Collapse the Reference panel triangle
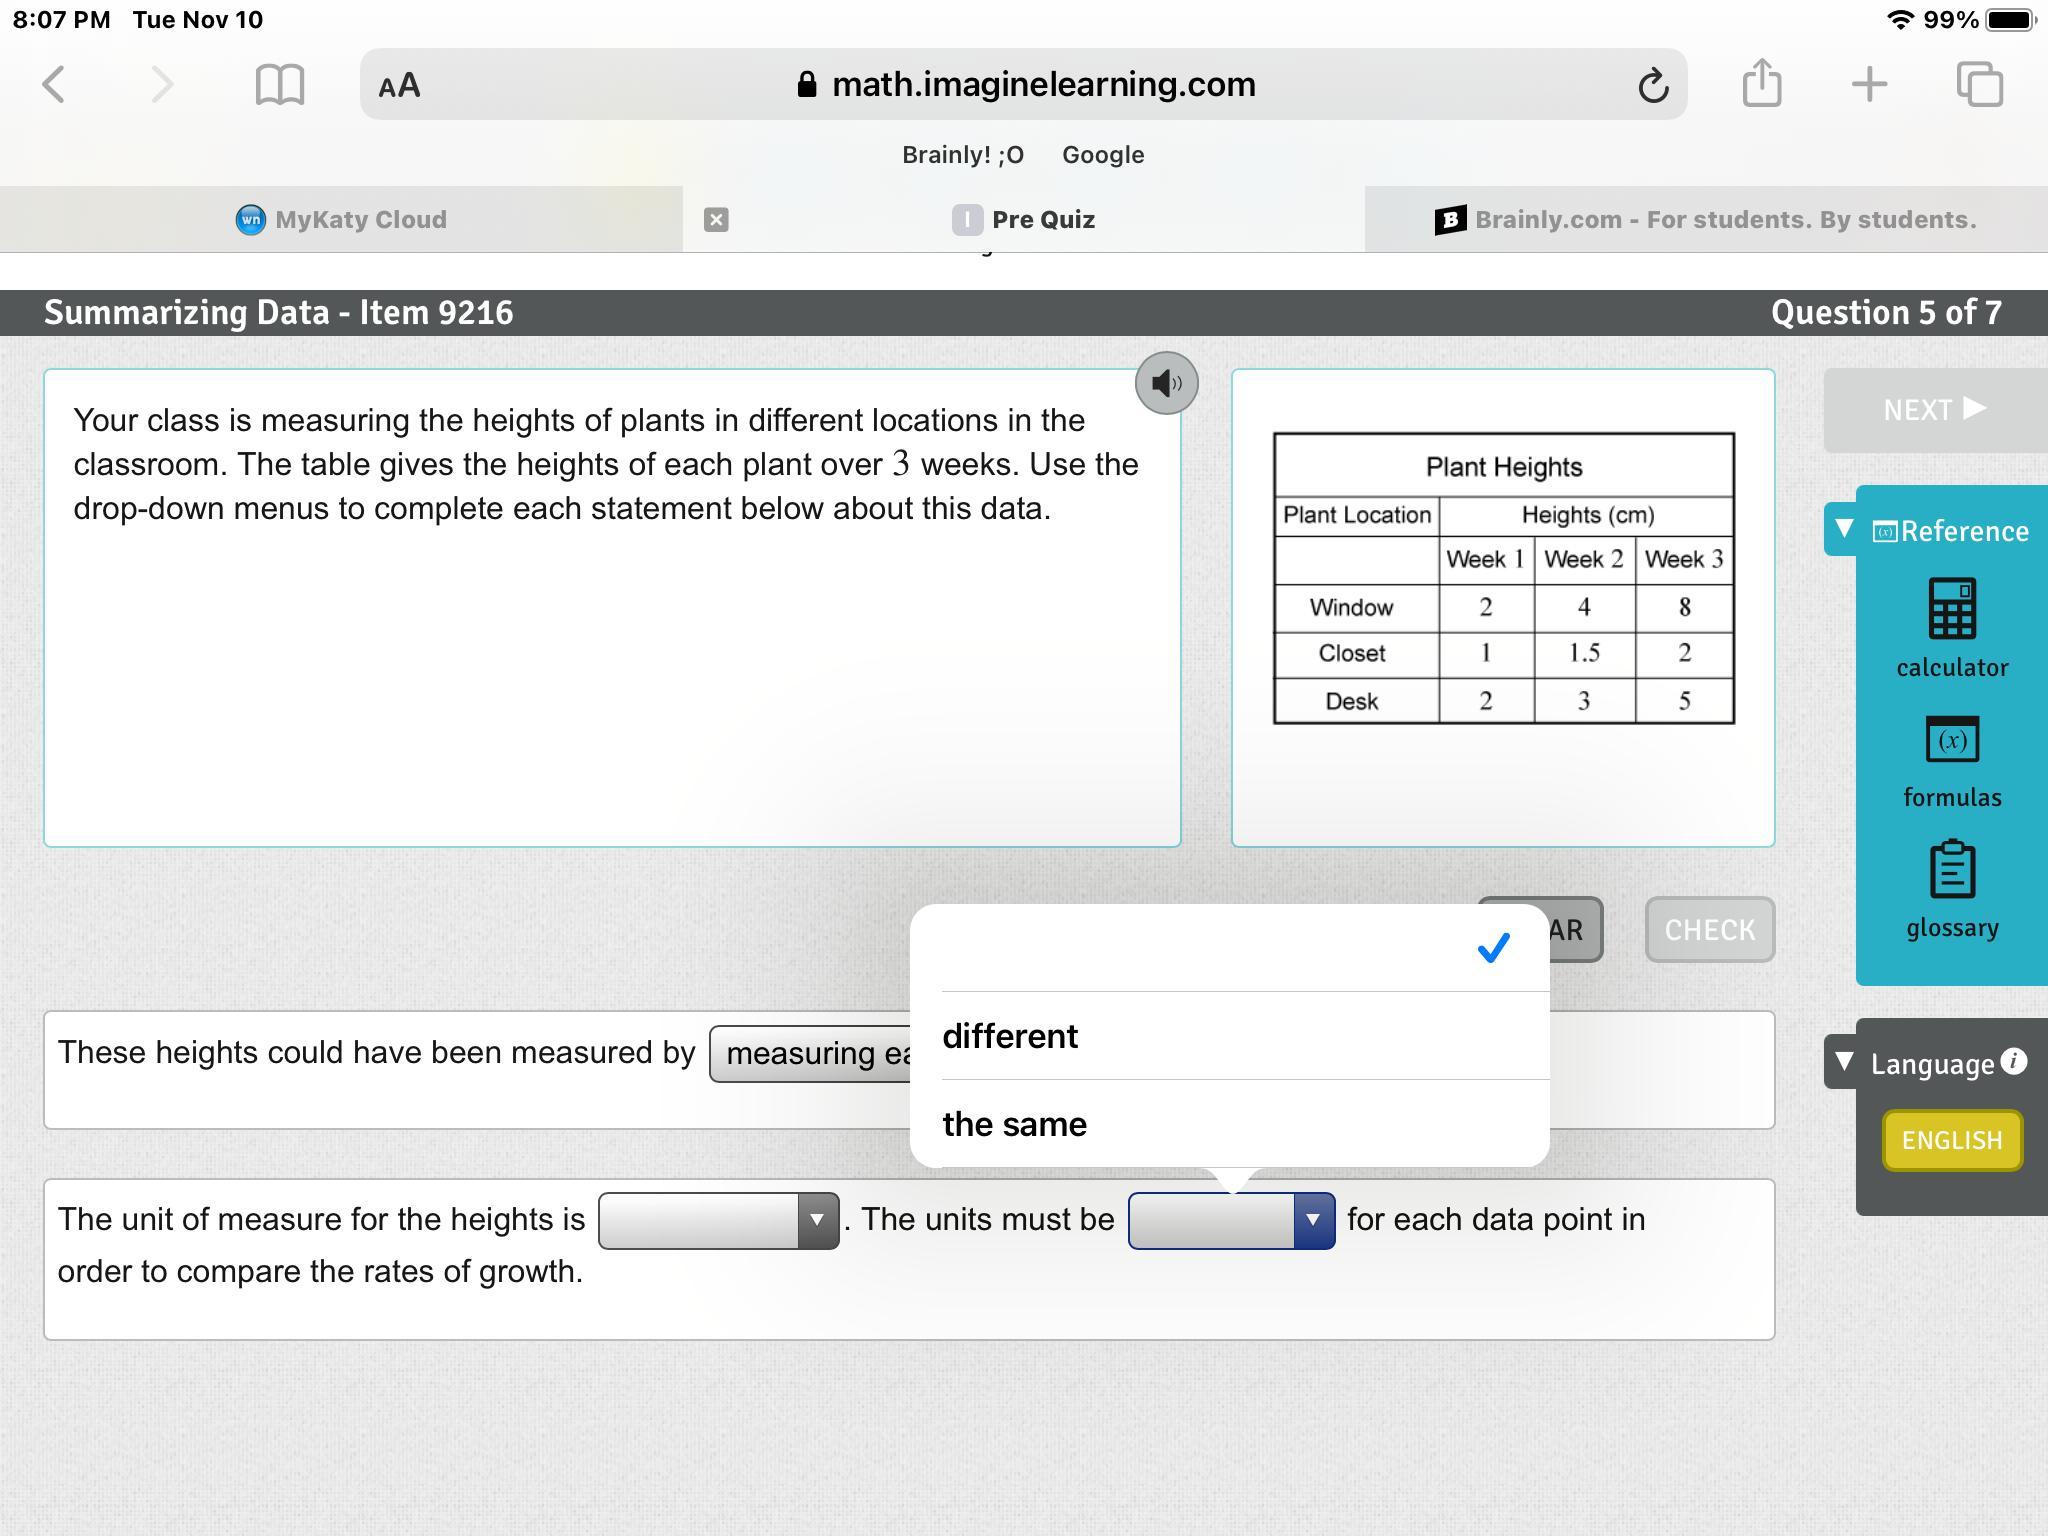This screenshot has width=2048, height=1536. pos(1844,528)
